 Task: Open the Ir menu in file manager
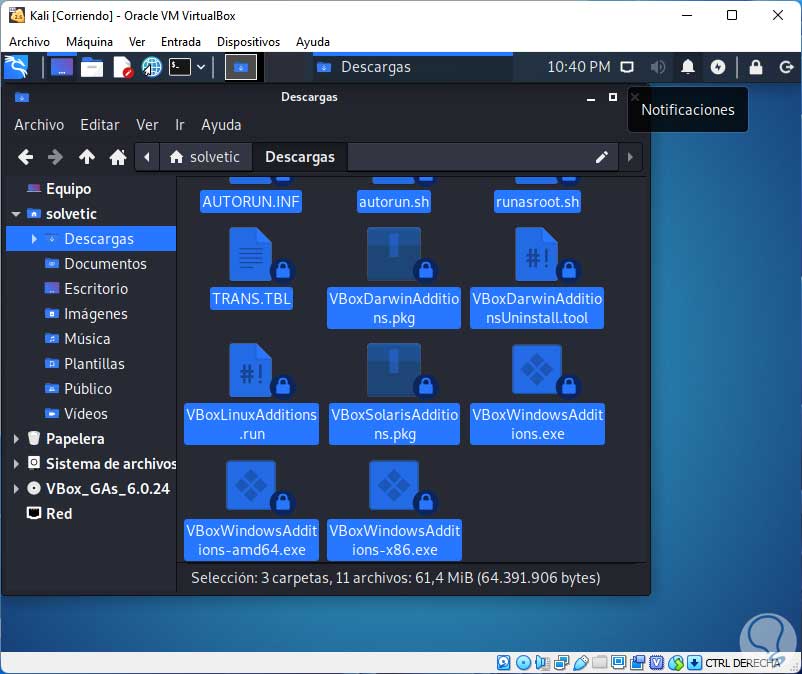pos(180,125)
